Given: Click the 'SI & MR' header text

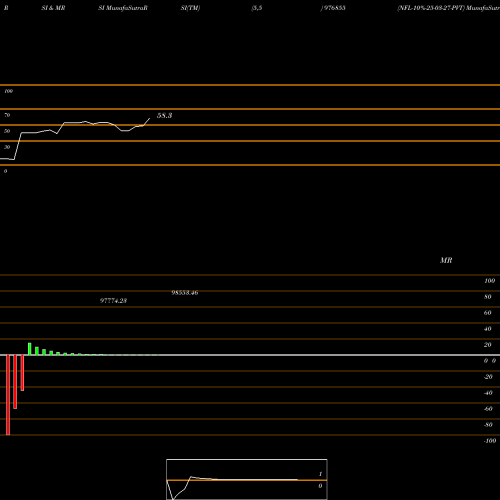Looking at the screenshot, I should tap(53, 8).
